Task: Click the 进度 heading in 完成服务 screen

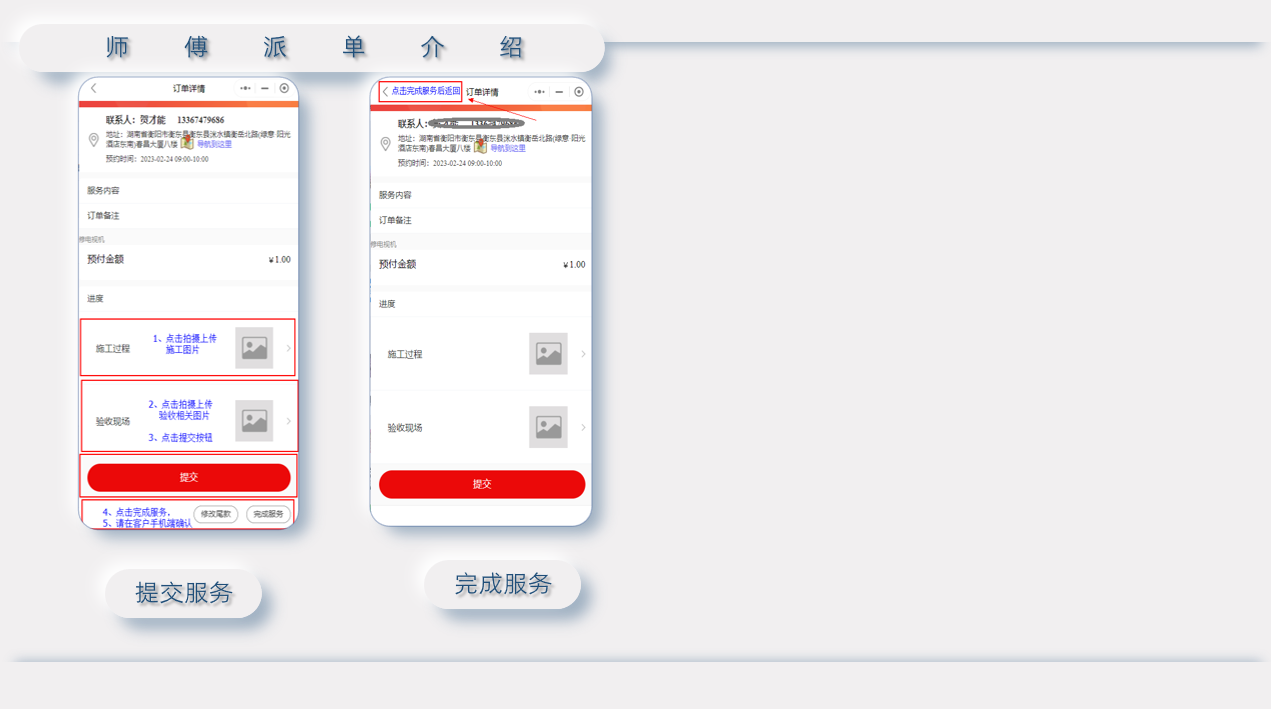Action: (387, 304)
